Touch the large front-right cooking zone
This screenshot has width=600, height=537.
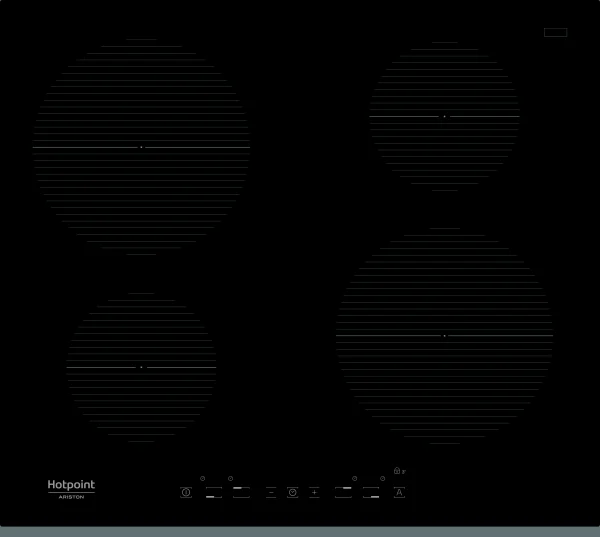click(444, 336)
